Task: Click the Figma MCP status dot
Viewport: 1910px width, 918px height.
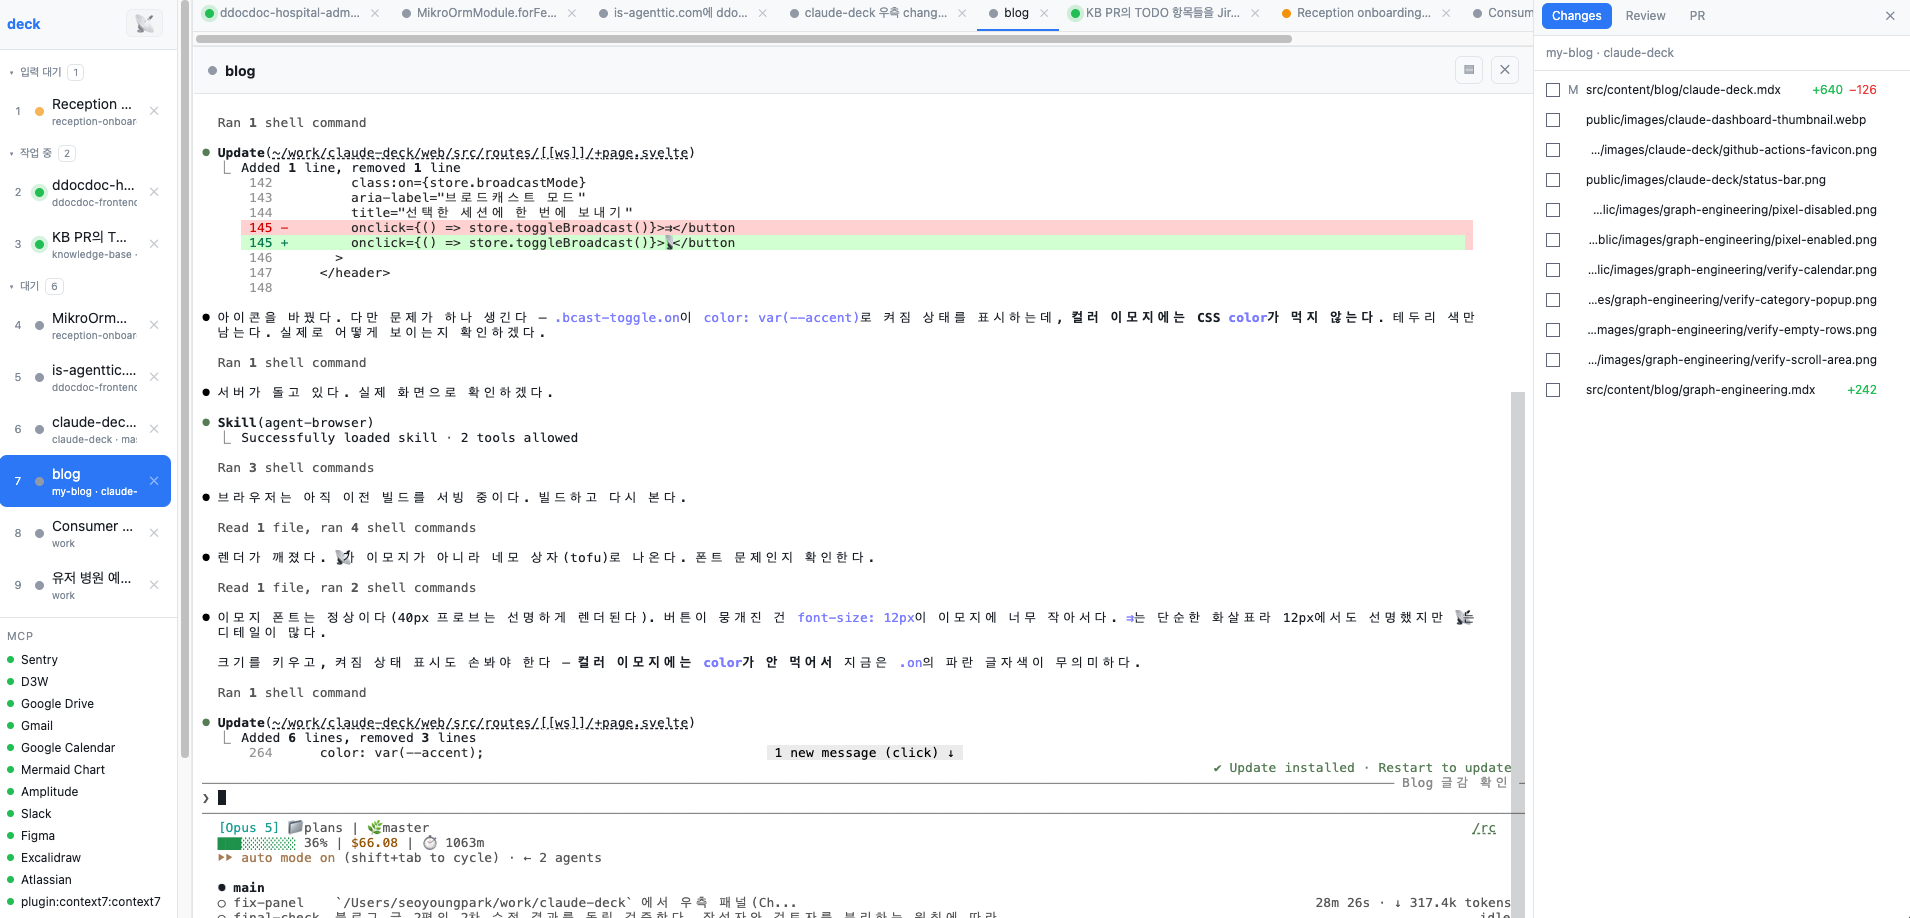Action: [x=11, y=836]
